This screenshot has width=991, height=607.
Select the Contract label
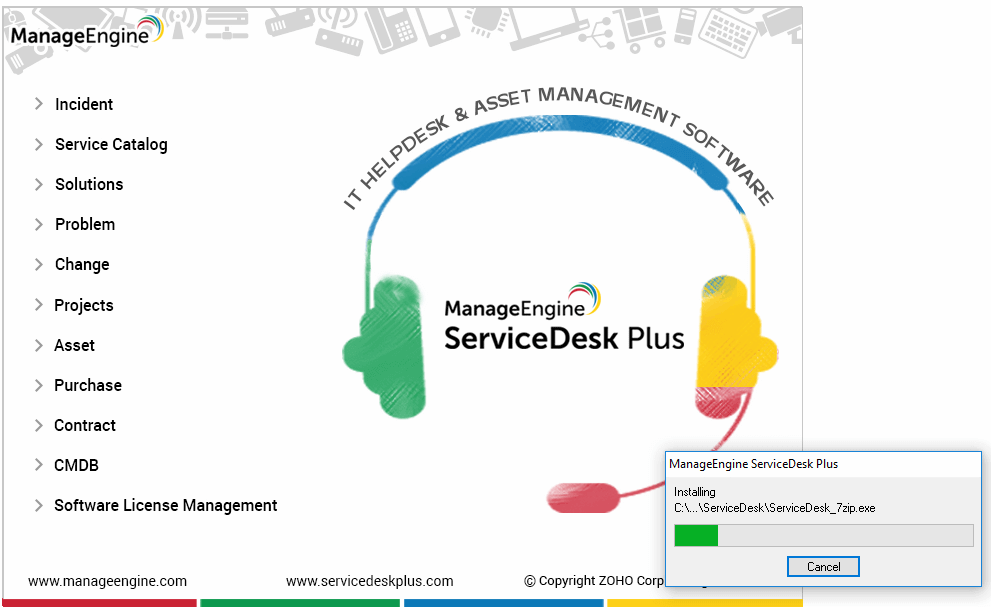[85, 425]
